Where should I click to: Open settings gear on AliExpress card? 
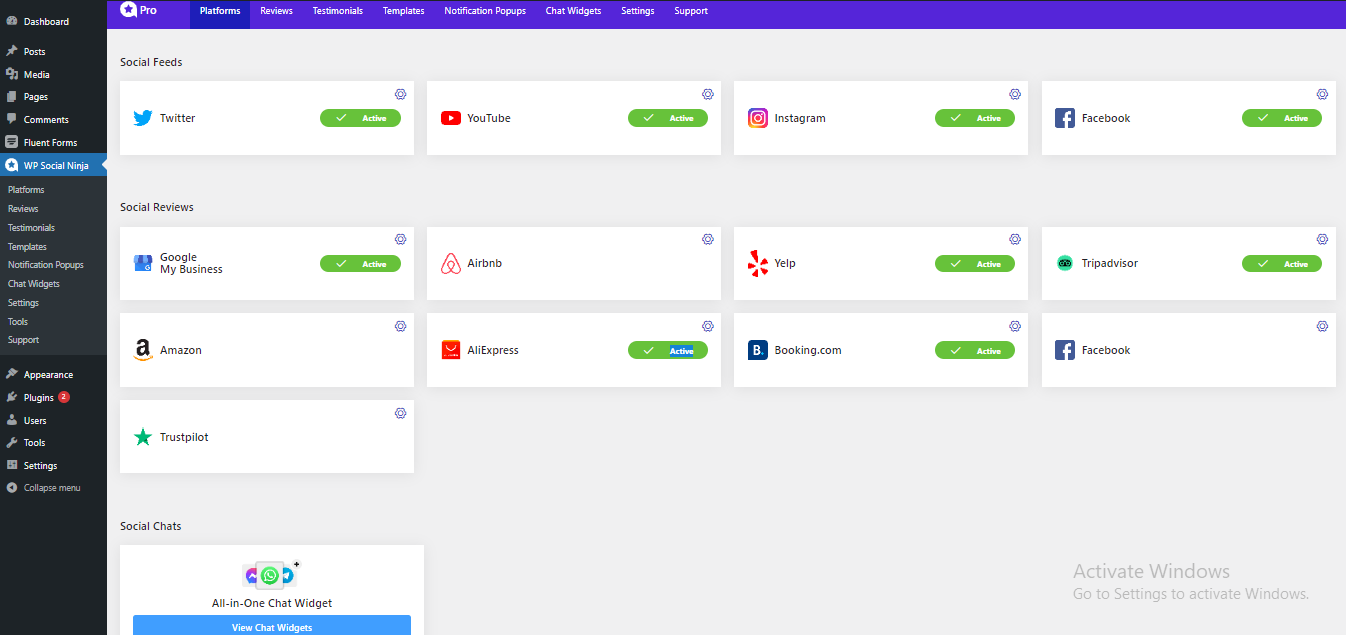707,326
